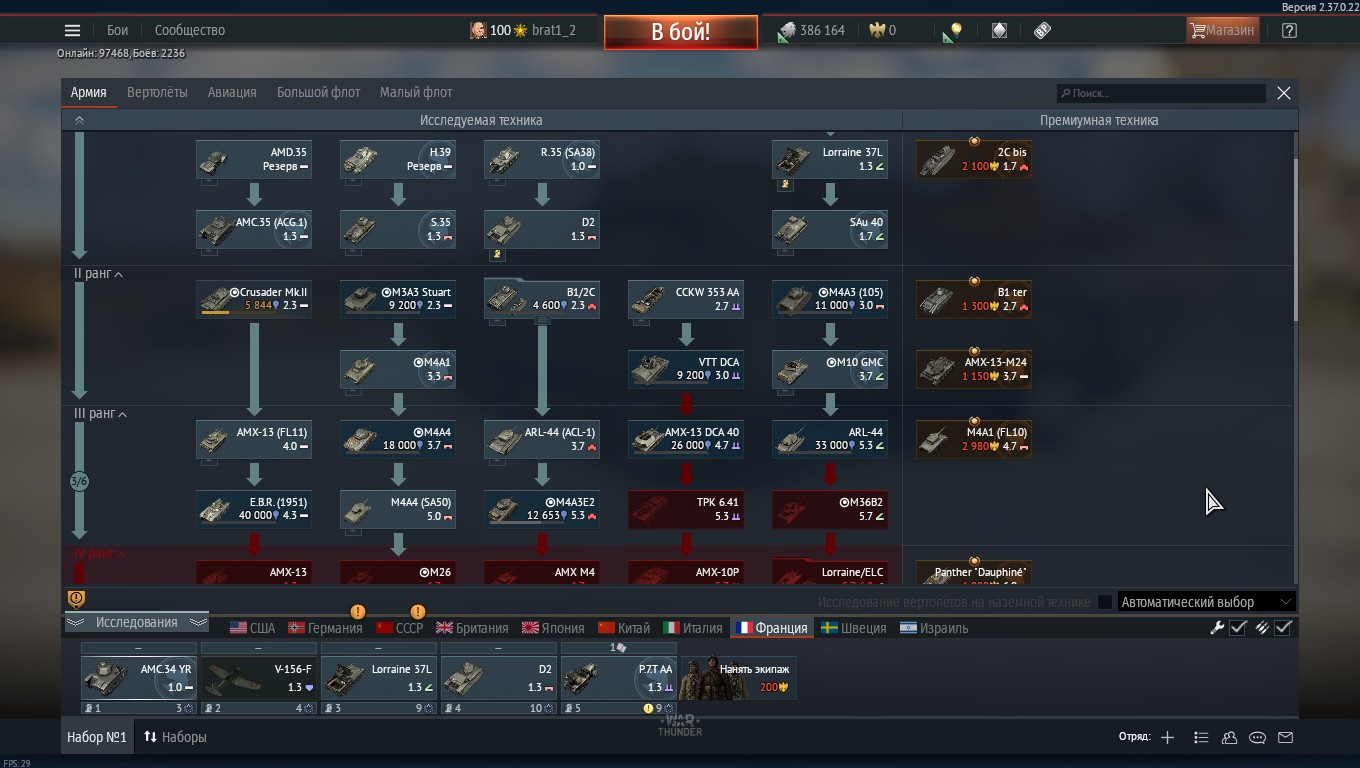Open the Бои menu
This screenshot has width=1360, height=768.
(x=118, y=30)
